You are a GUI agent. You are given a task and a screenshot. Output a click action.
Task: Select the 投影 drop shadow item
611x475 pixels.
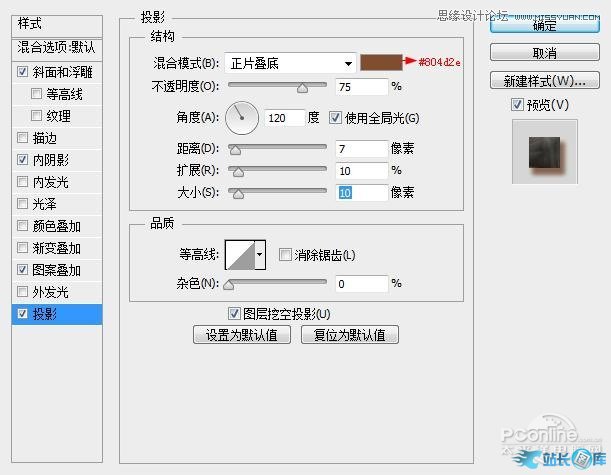(x=57, y=314)
